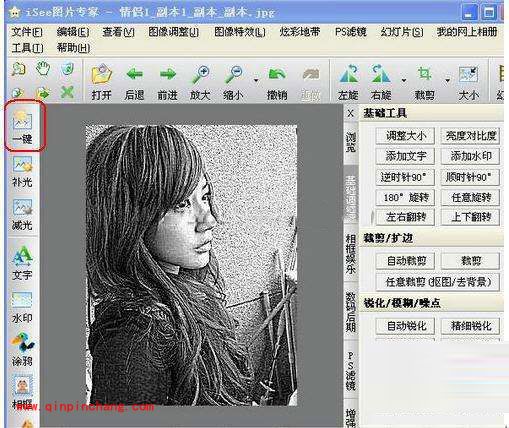
Task: Click the sketch portrait image on canvas
Action: pos(192,265)
